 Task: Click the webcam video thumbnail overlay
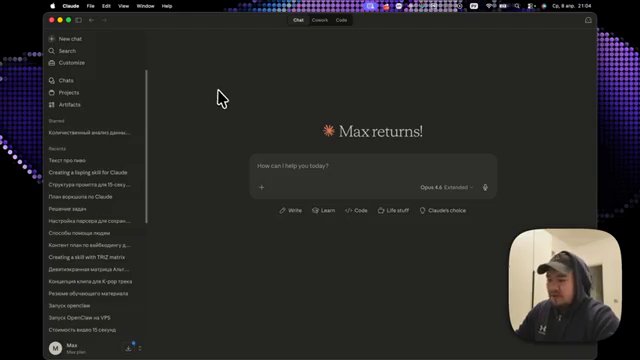(565, 285)
